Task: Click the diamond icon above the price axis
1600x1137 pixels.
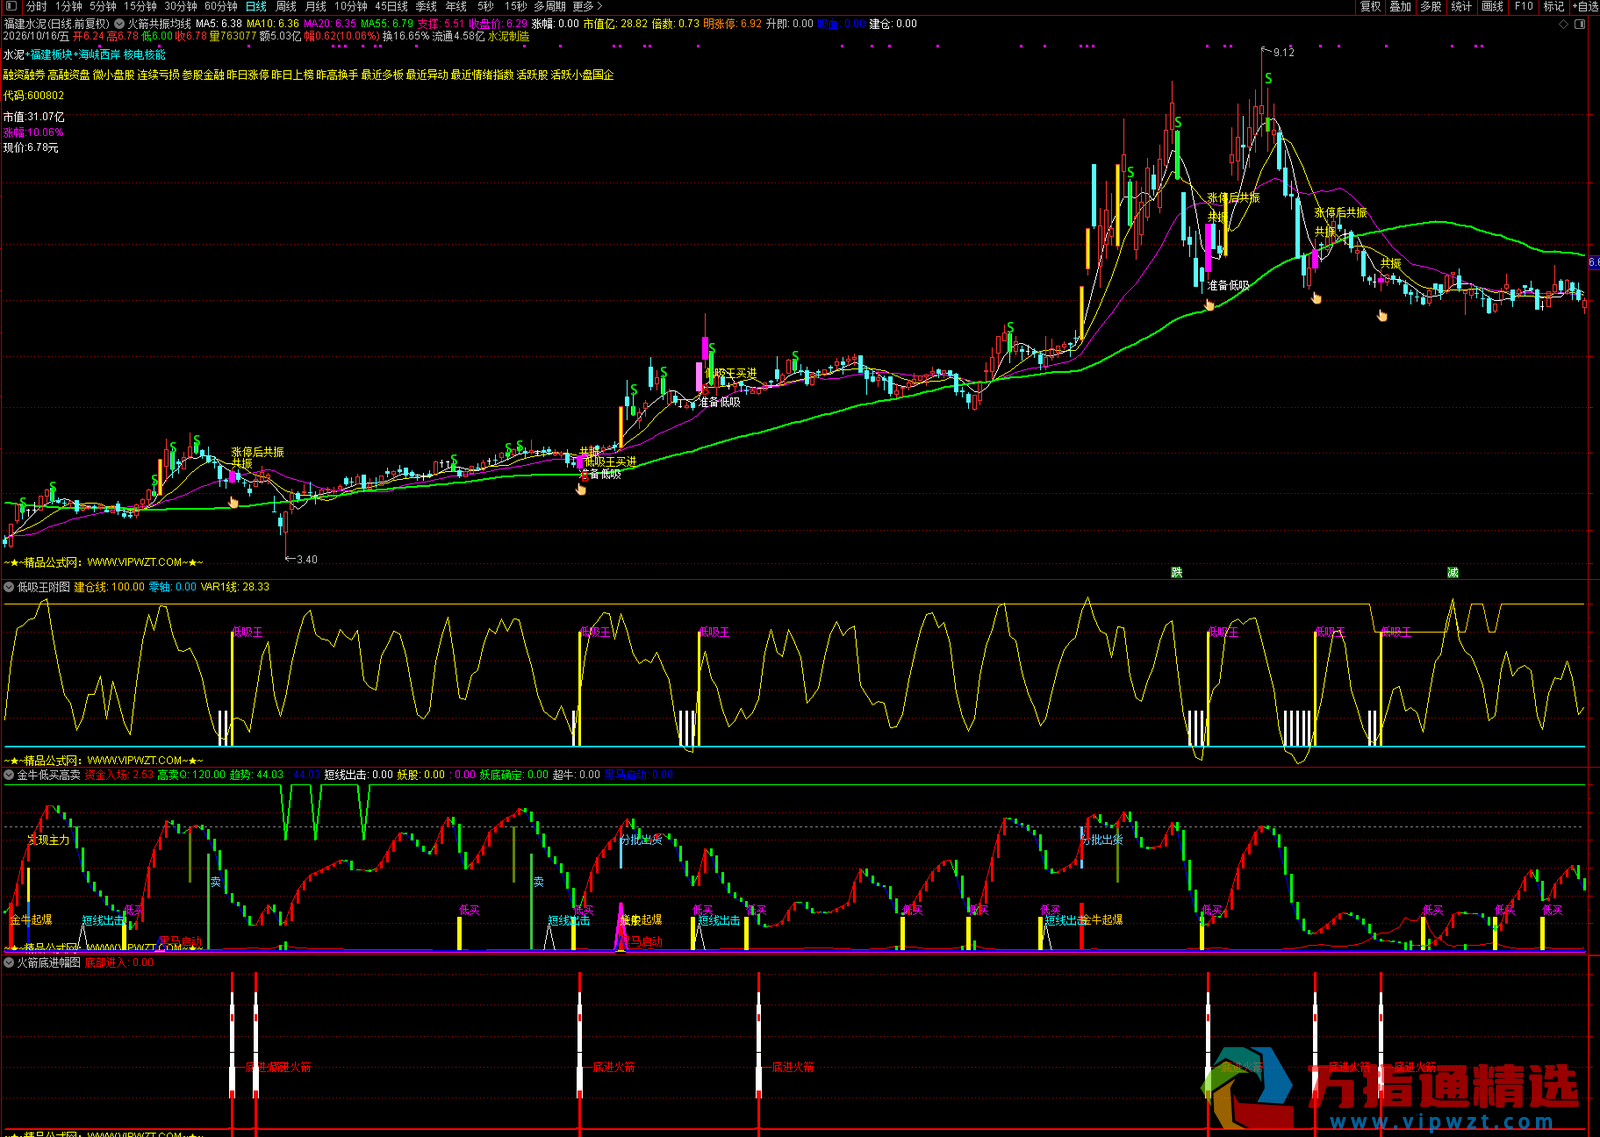Action: pyautogui.click(x=1564, y=24)
